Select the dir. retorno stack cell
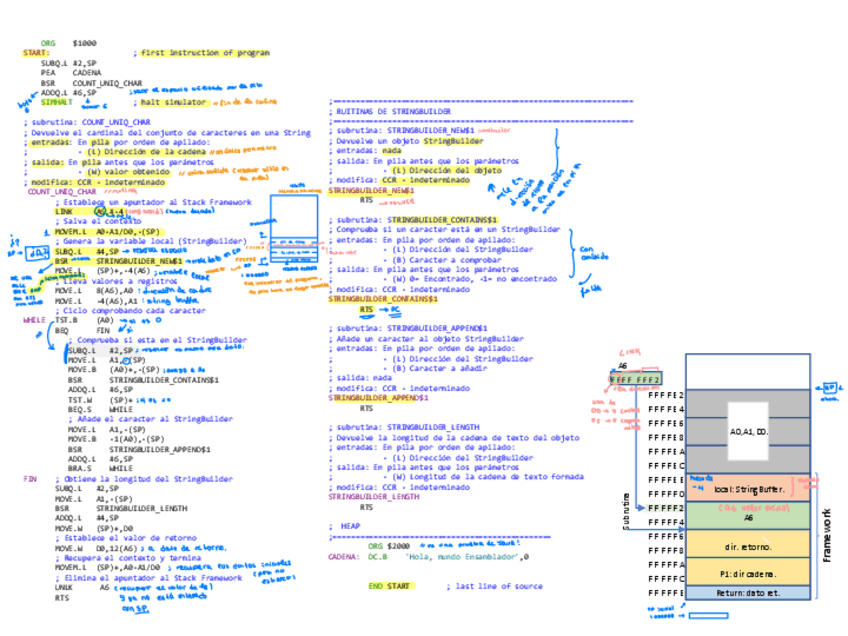 pos(748,546)
